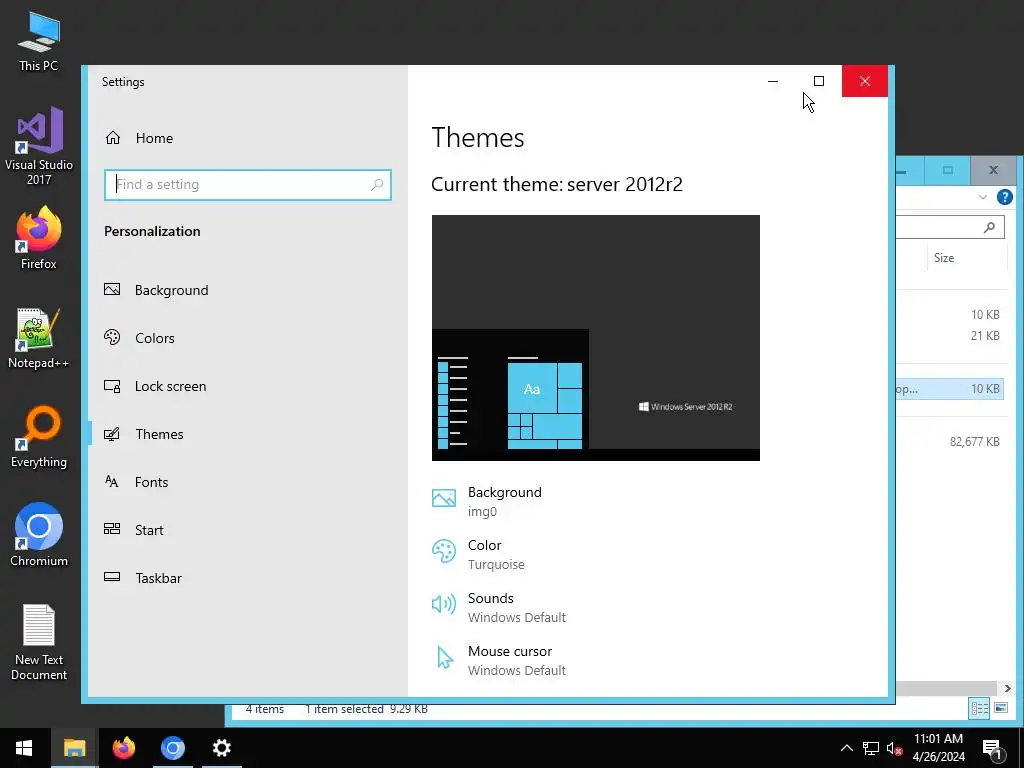Viewport: 1024px width, 768px height.
Task: Click Settings gear in taskbar
Action: point(221,748)
